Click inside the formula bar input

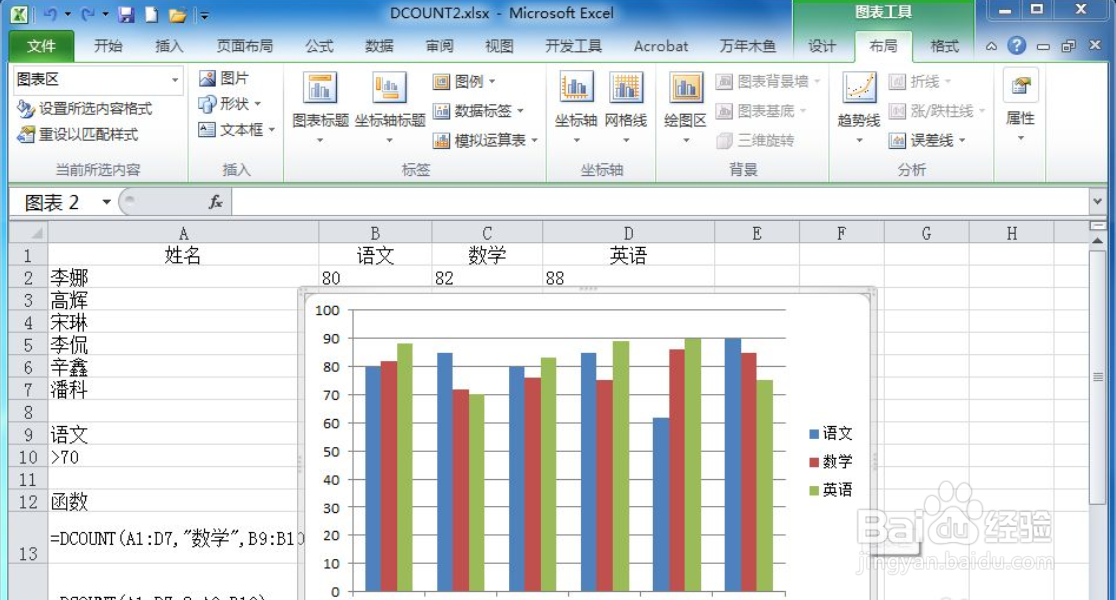coord(660,202)
